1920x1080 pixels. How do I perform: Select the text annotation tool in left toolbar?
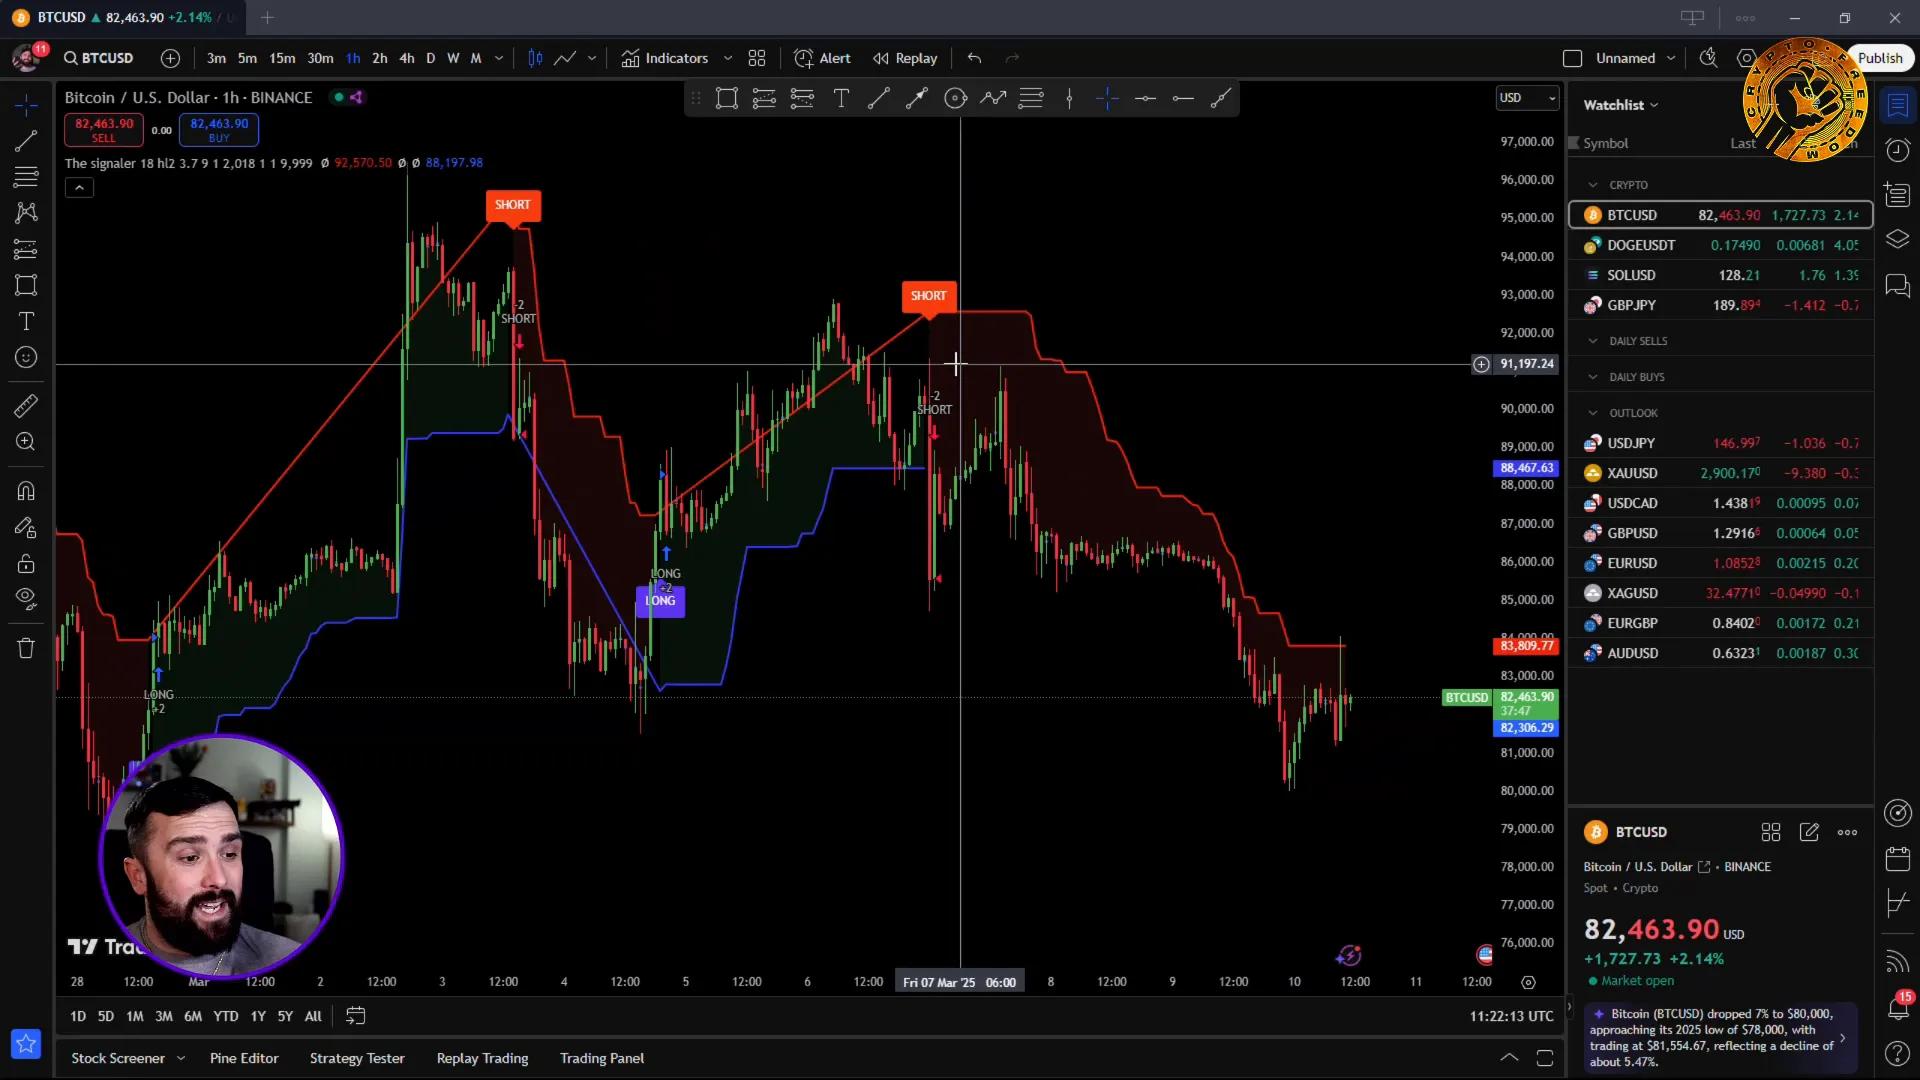click(26, 321)
